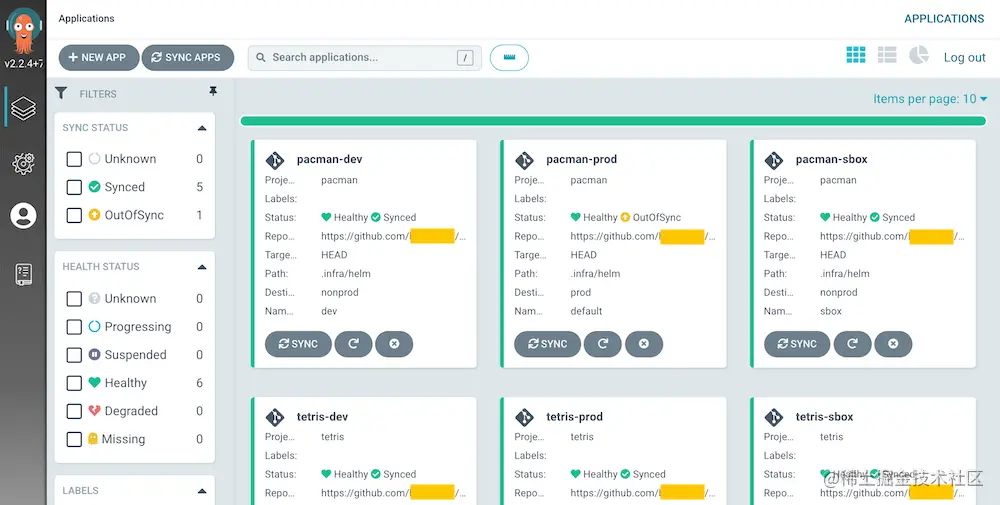Screen dimensions: 1000x505
Task: Collapse the Sync Status section
Action: click(x=202, y=128)
